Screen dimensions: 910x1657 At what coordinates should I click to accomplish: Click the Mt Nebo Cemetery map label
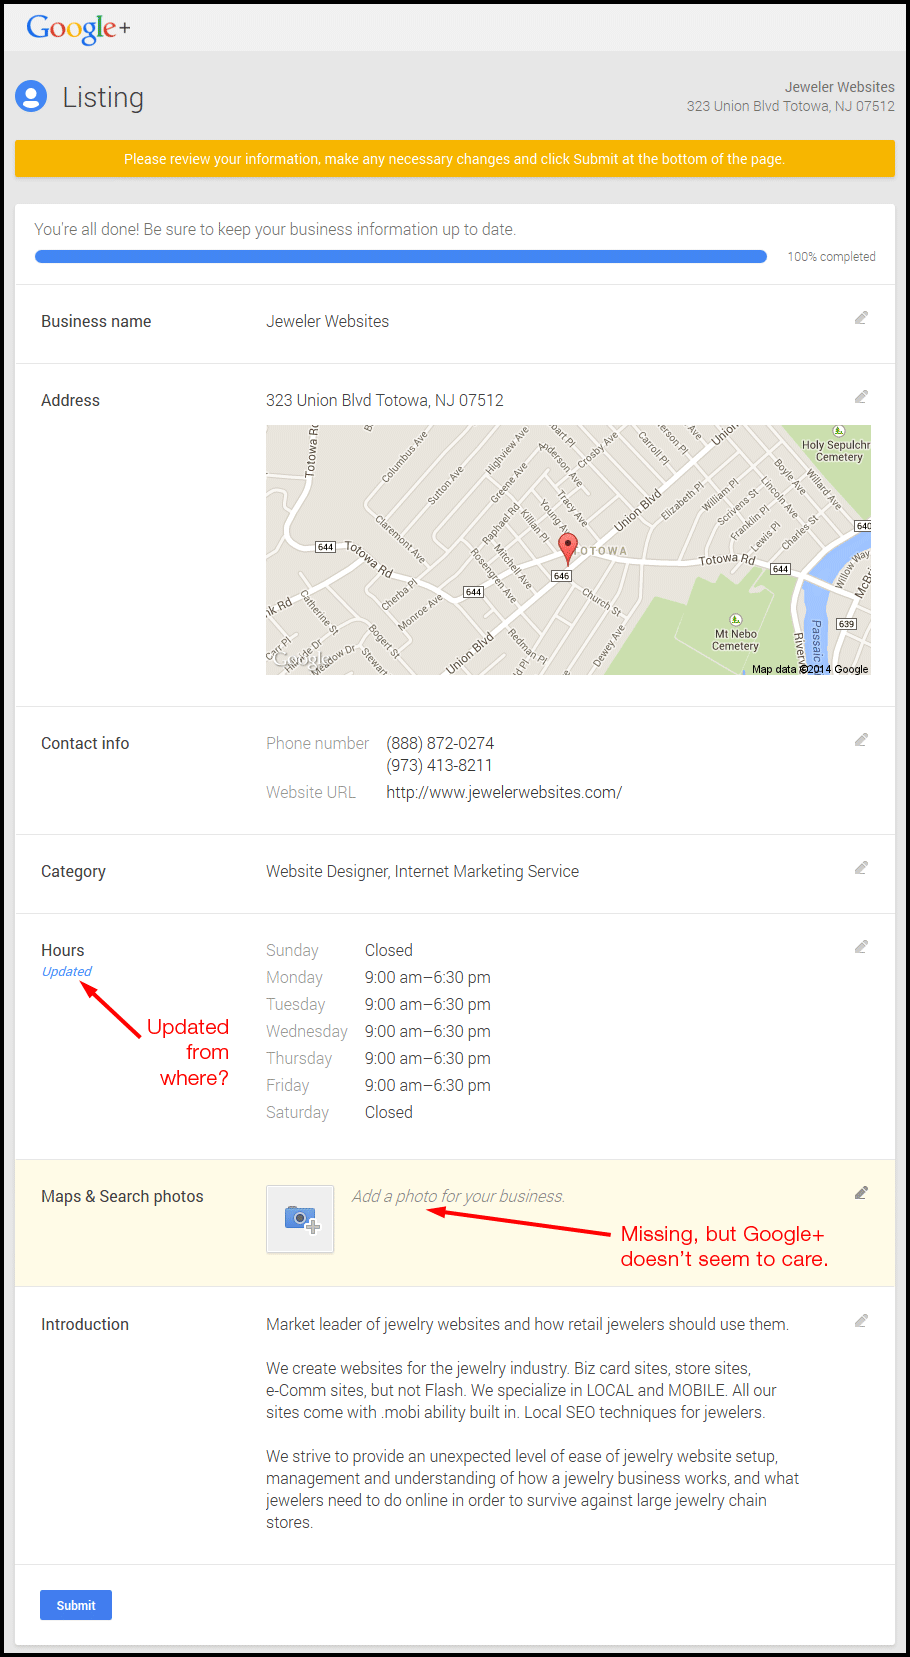tap(735, 640)
